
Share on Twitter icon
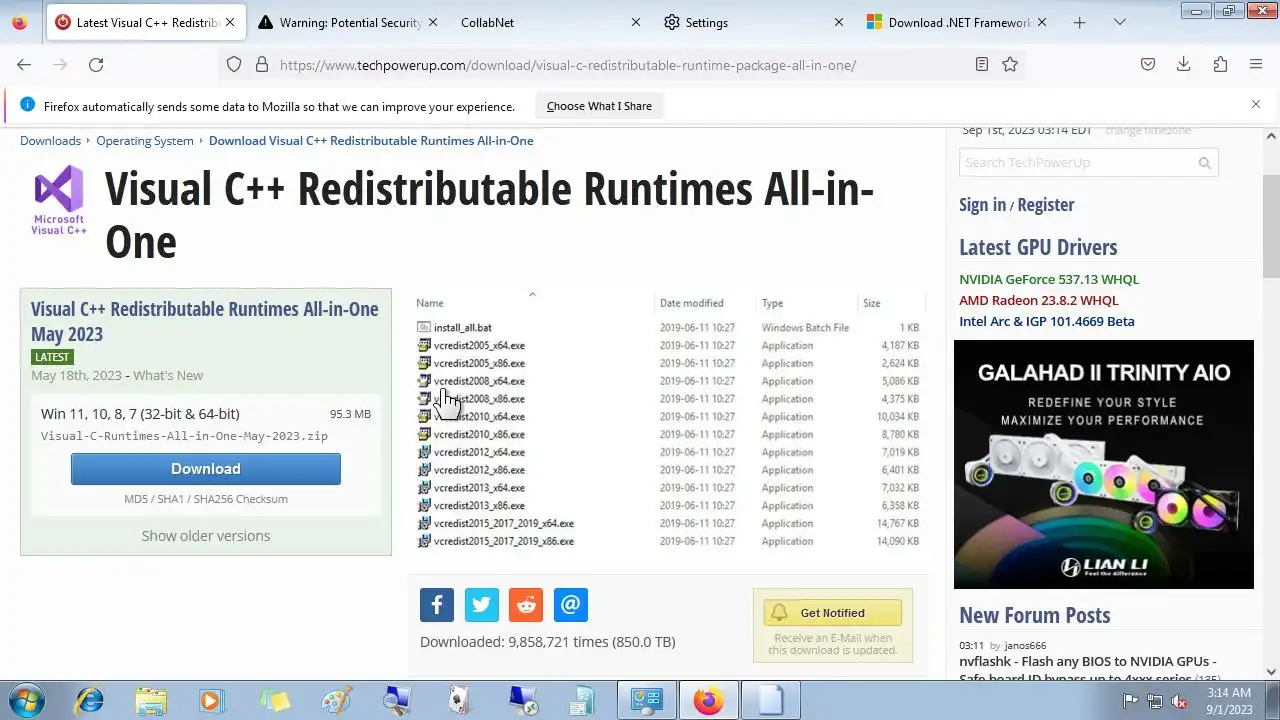481,605
